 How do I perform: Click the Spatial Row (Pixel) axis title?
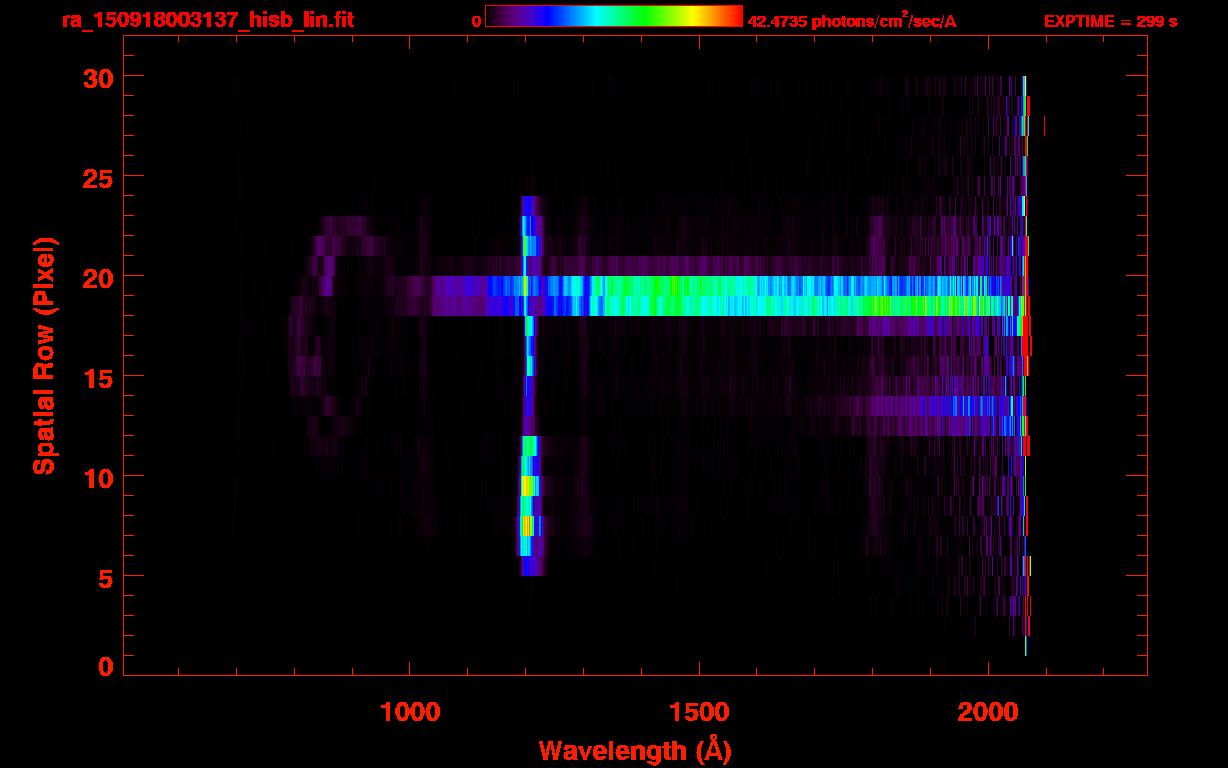(x=44, y=355)
